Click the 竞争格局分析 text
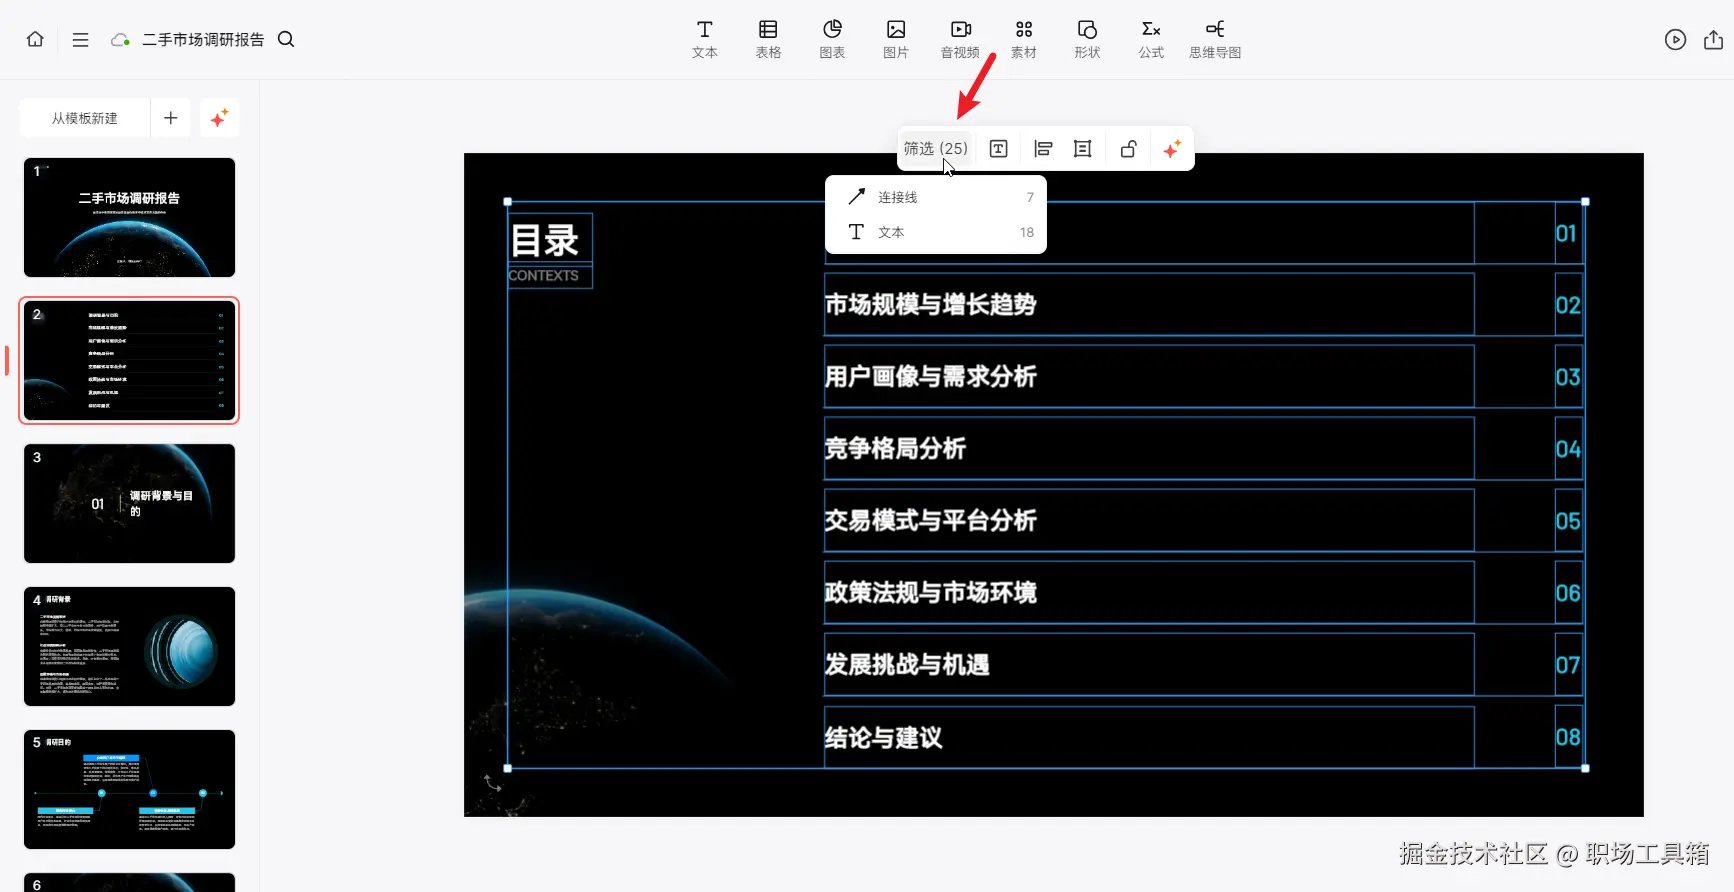This screenshot has height=892, width=1734. point(895,449)
